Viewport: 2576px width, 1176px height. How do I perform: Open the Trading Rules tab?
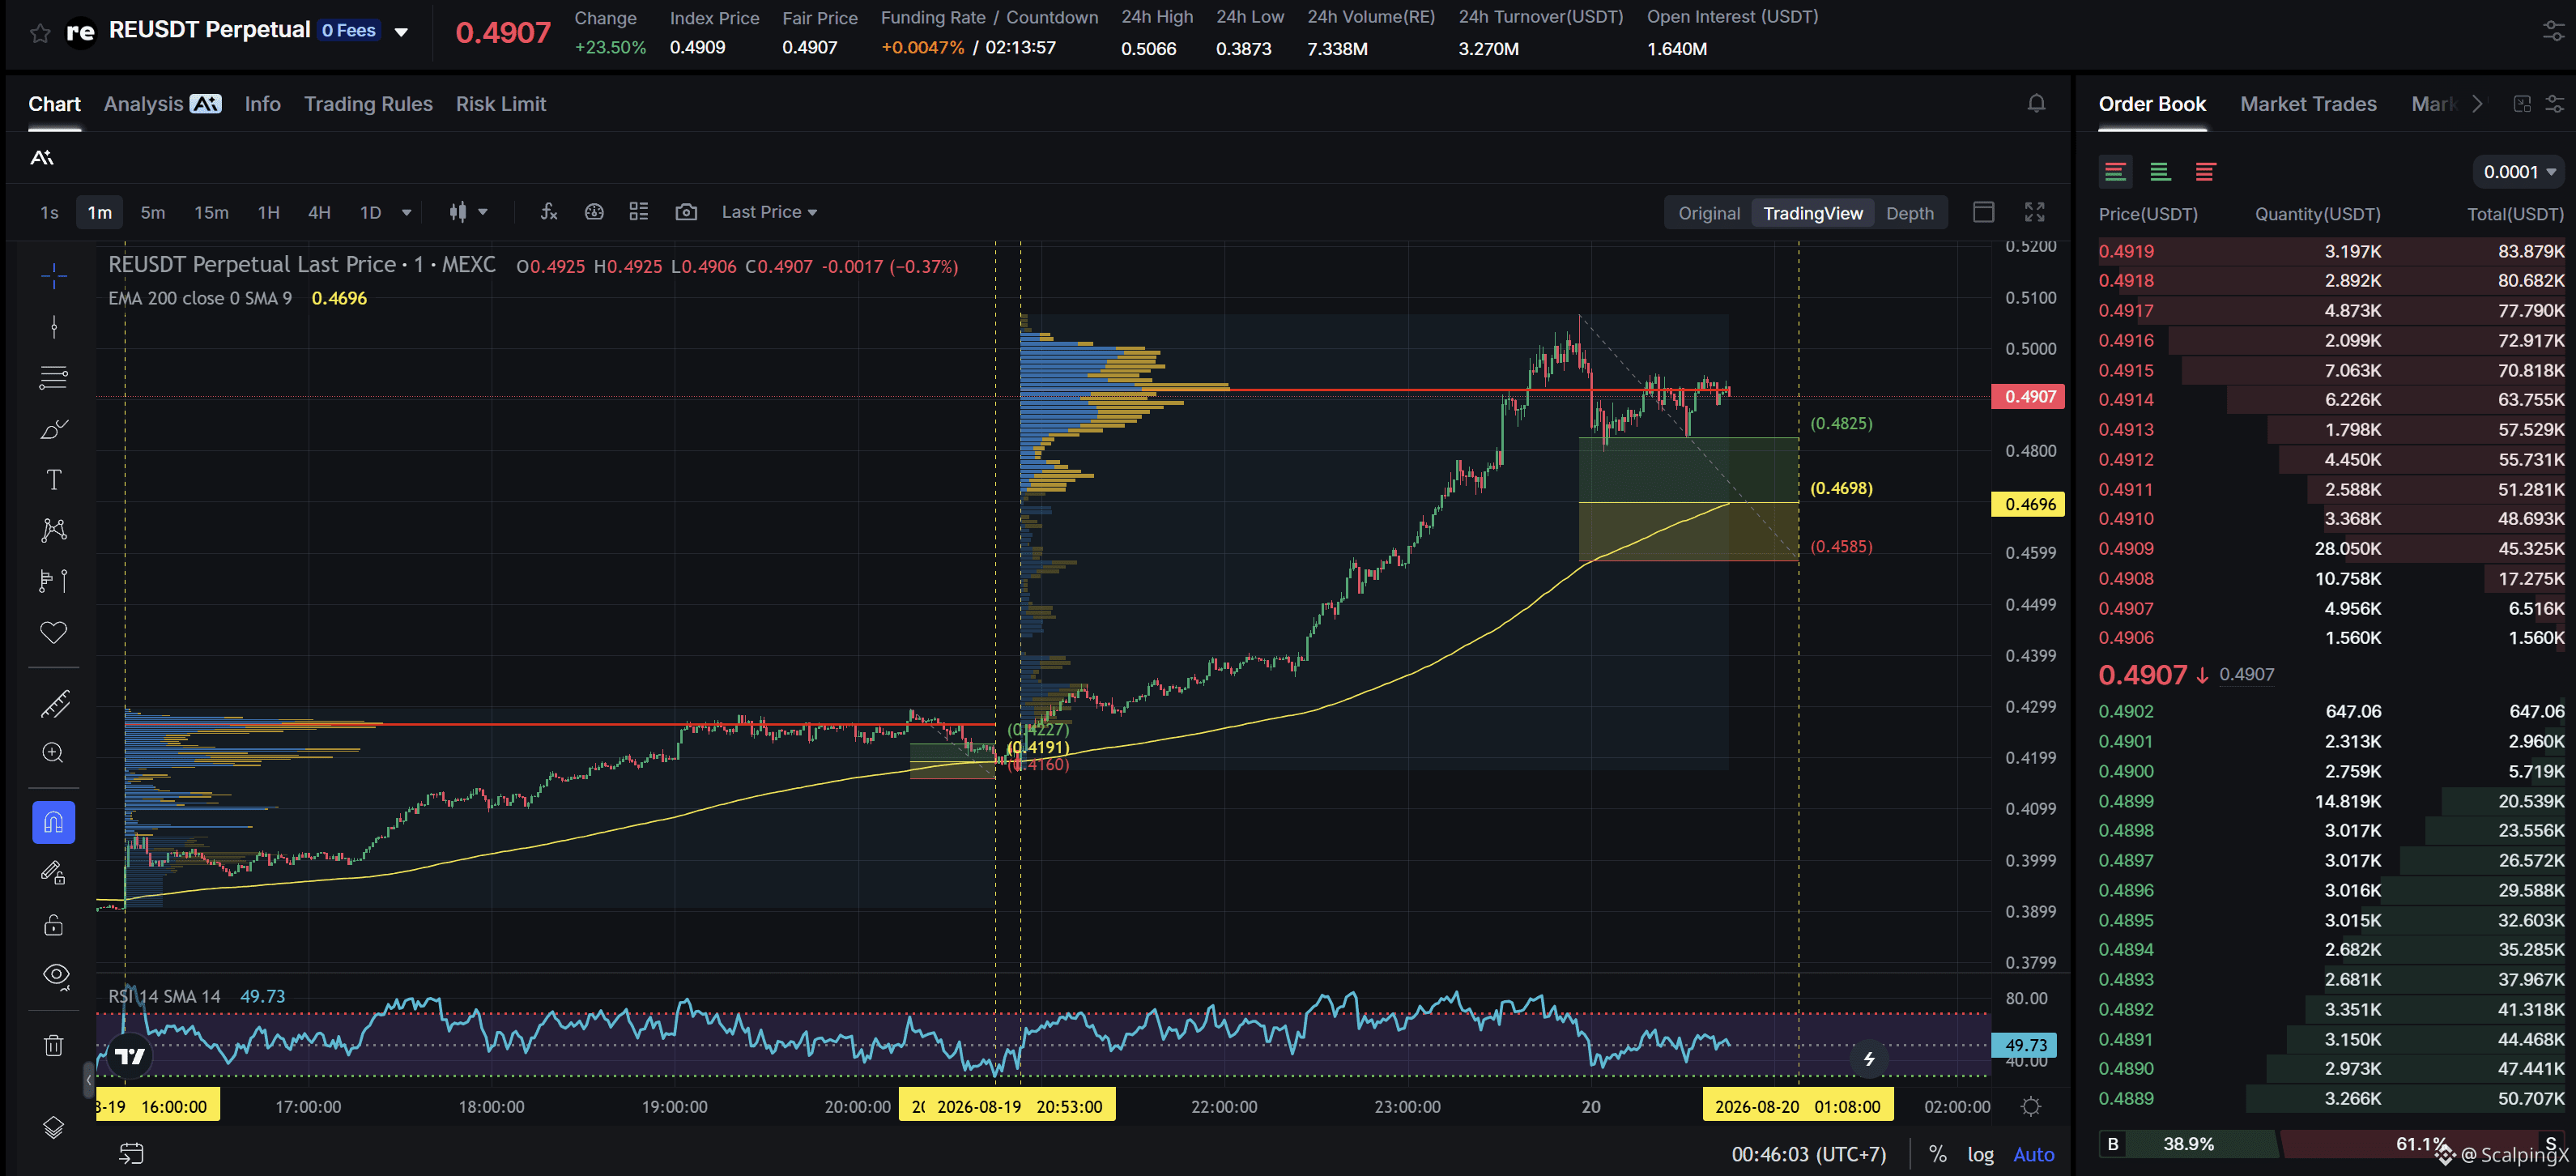pyautogui.click(x=368, y=104)
